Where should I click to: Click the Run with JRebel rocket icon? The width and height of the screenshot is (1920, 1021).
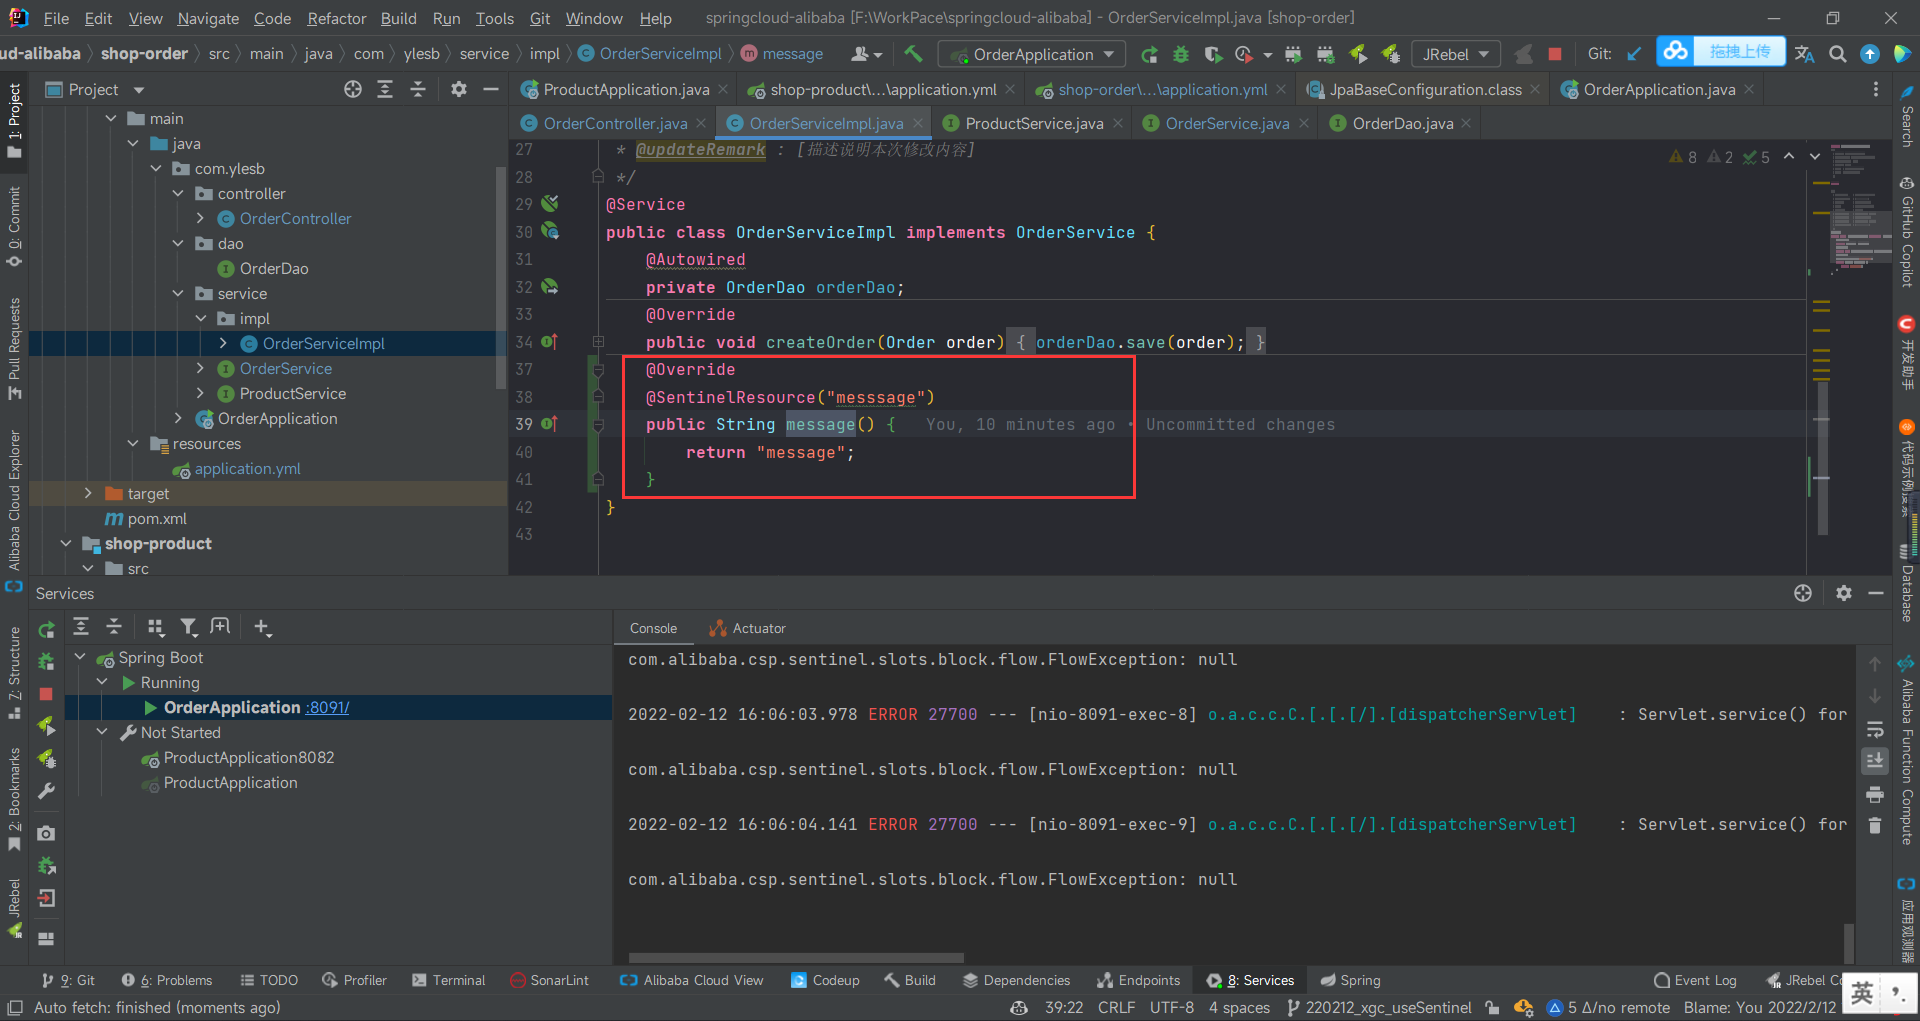click(x=1358, y=54)
